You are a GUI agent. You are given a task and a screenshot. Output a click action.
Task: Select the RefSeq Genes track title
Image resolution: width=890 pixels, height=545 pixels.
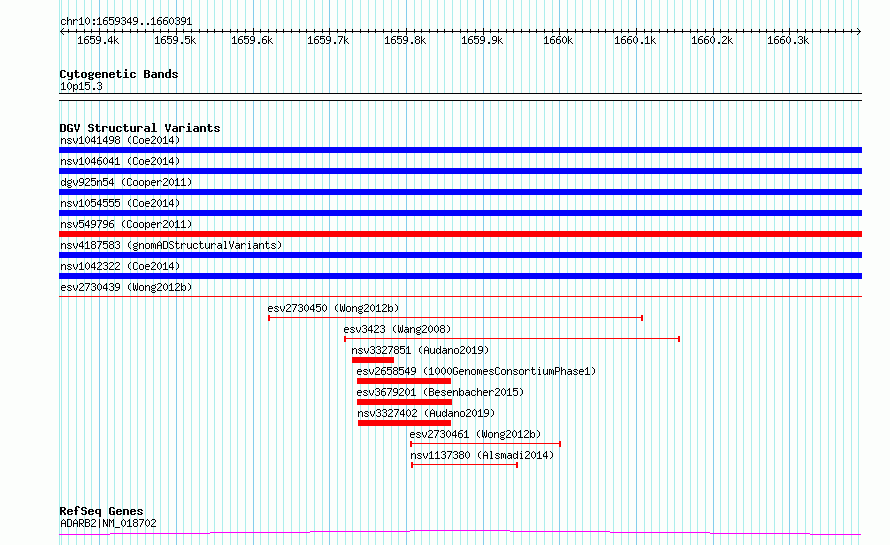pos(101,512)
